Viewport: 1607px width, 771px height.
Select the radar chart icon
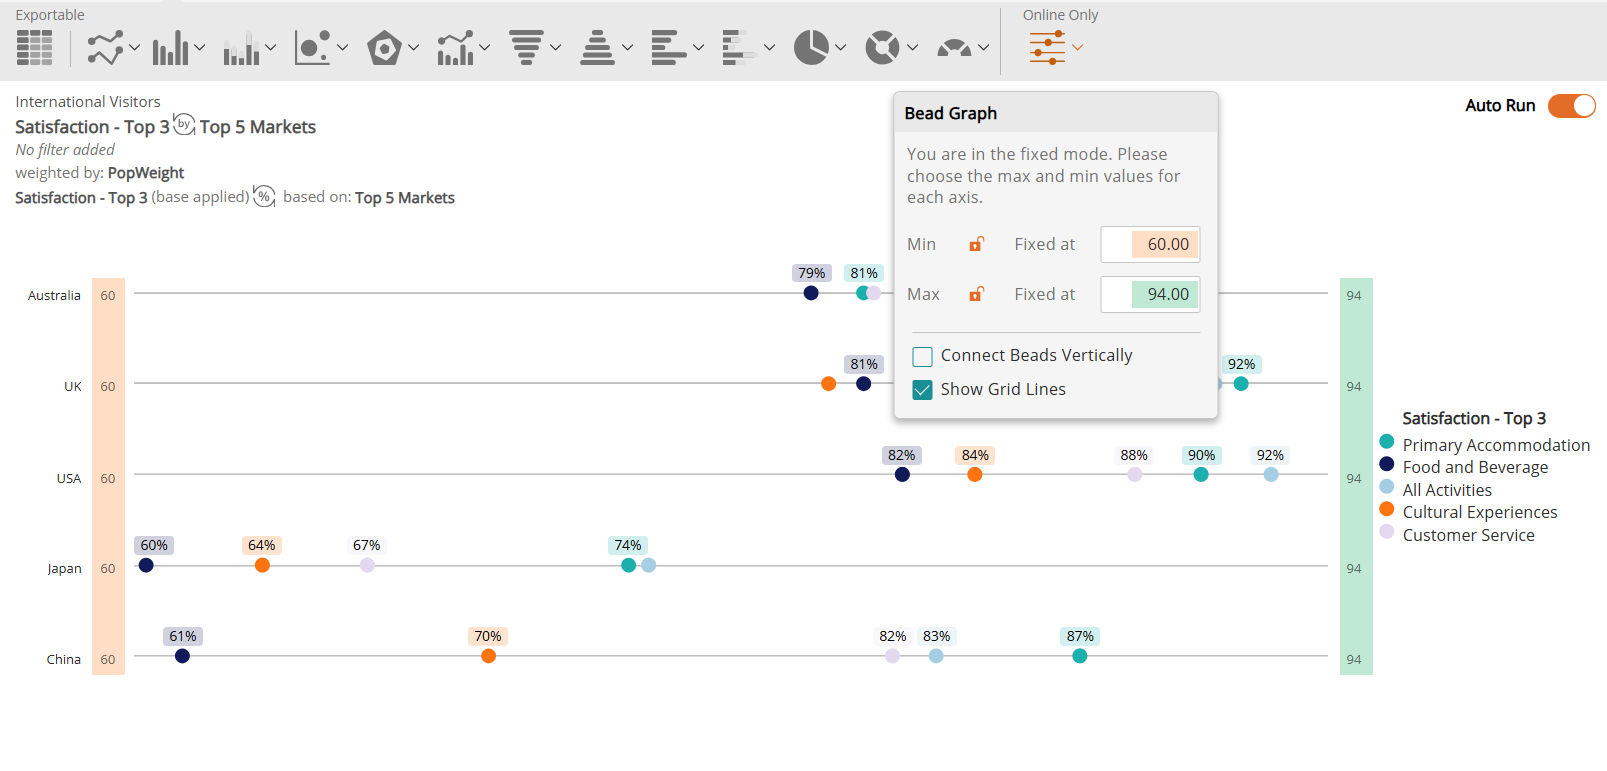(x=384, y=47)
